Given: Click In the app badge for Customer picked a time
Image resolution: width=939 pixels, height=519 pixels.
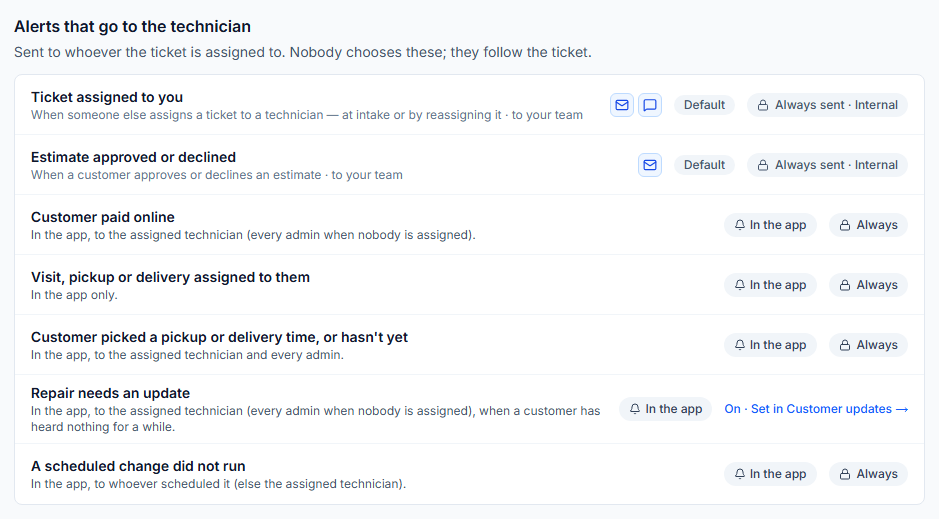Looking at the screenshot, I should [770, 345].
